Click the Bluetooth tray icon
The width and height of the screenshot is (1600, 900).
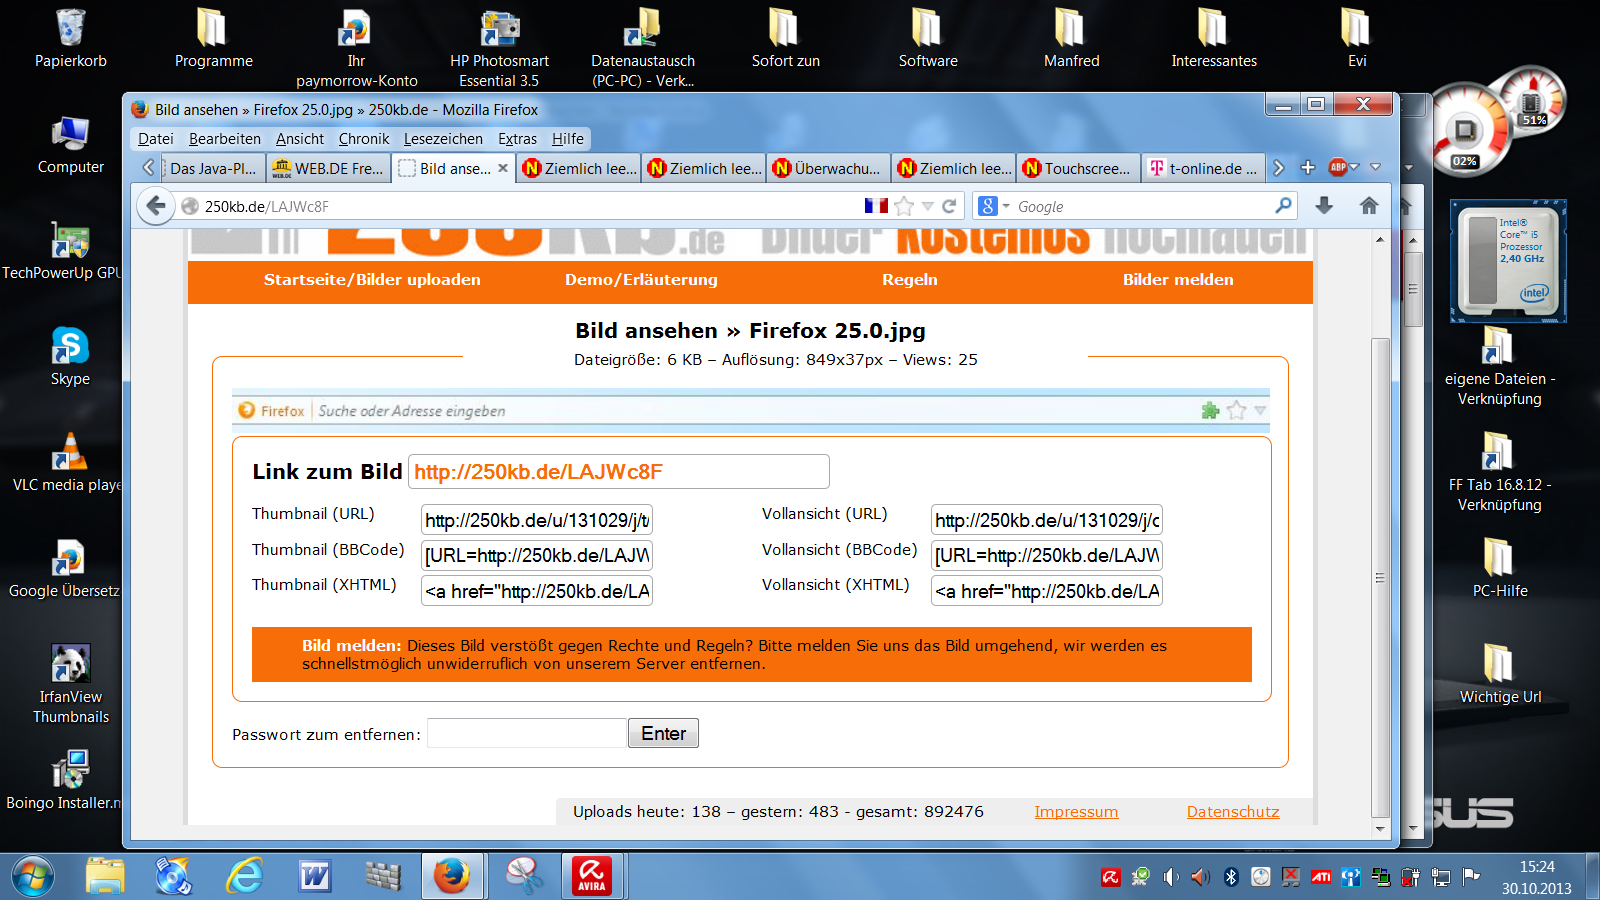tap(1231, 877)
